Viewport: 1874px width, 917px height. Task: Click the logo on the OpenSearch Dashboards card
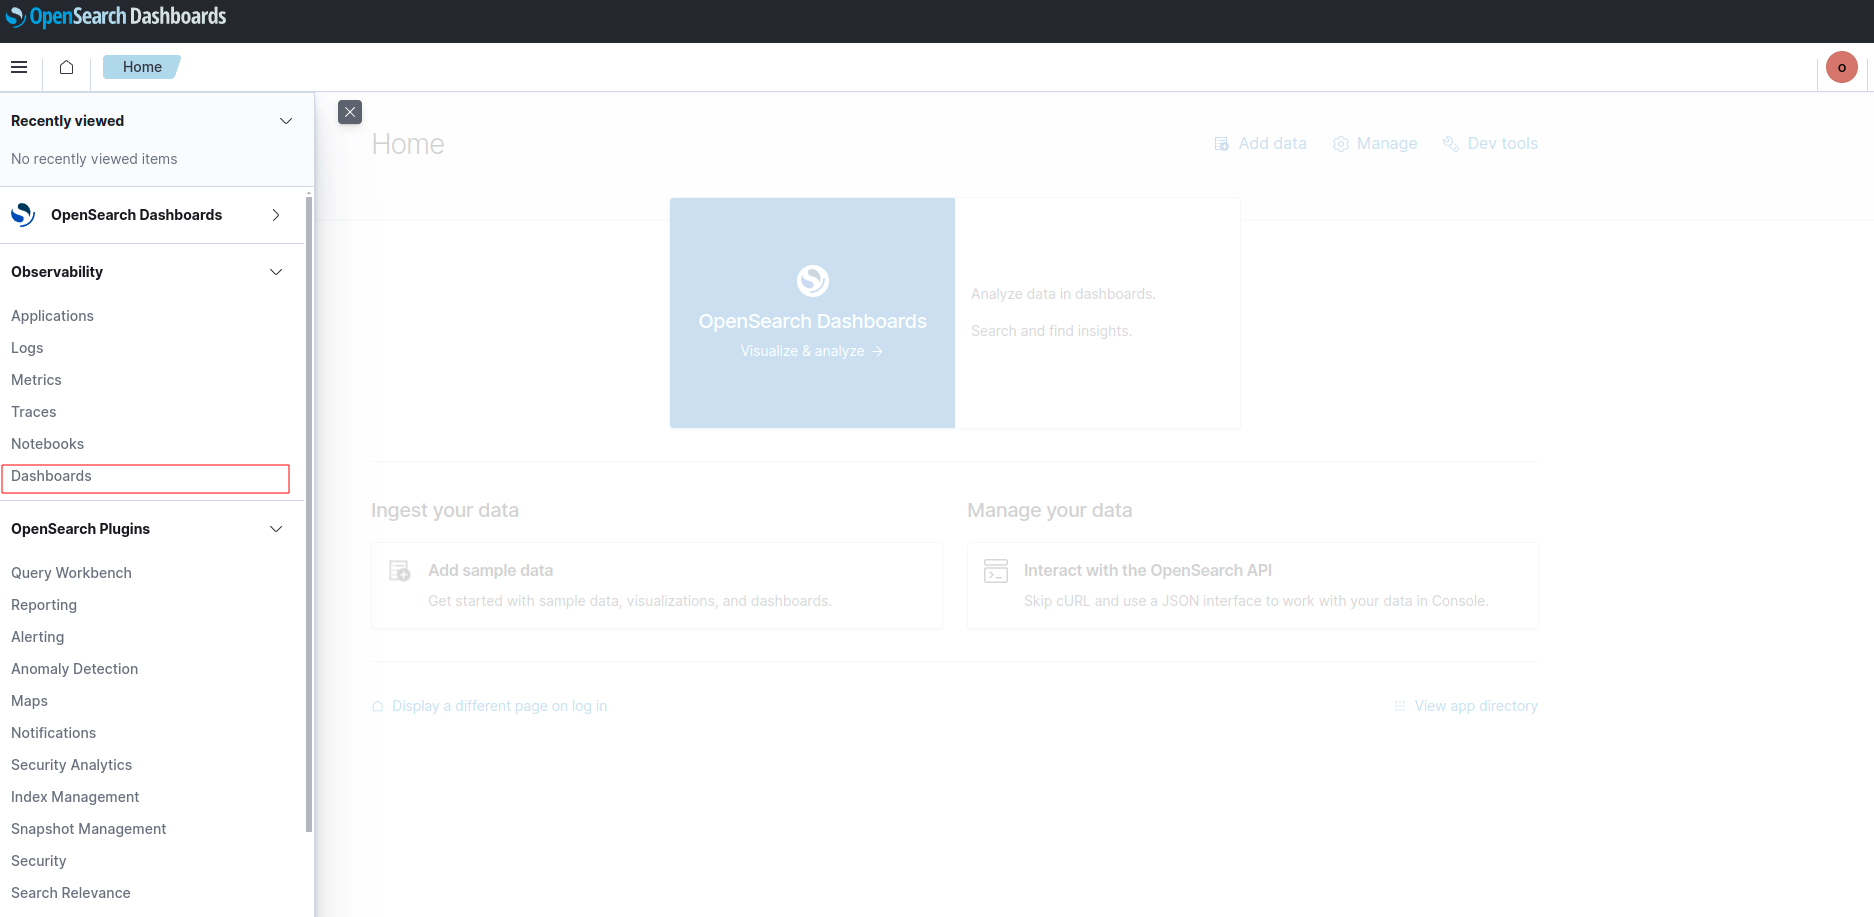click(x=812, y=281)
